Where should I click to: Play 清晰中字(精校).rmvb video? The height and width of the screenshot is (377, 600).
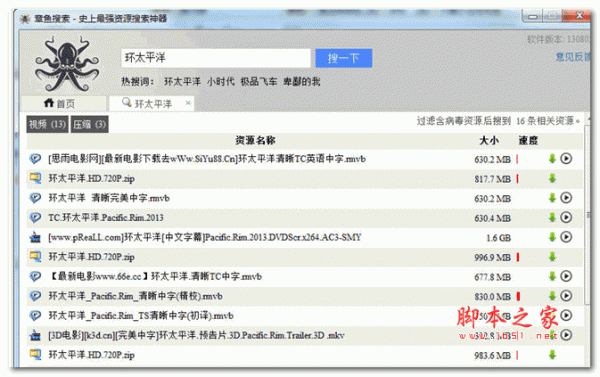click(566, 296)
